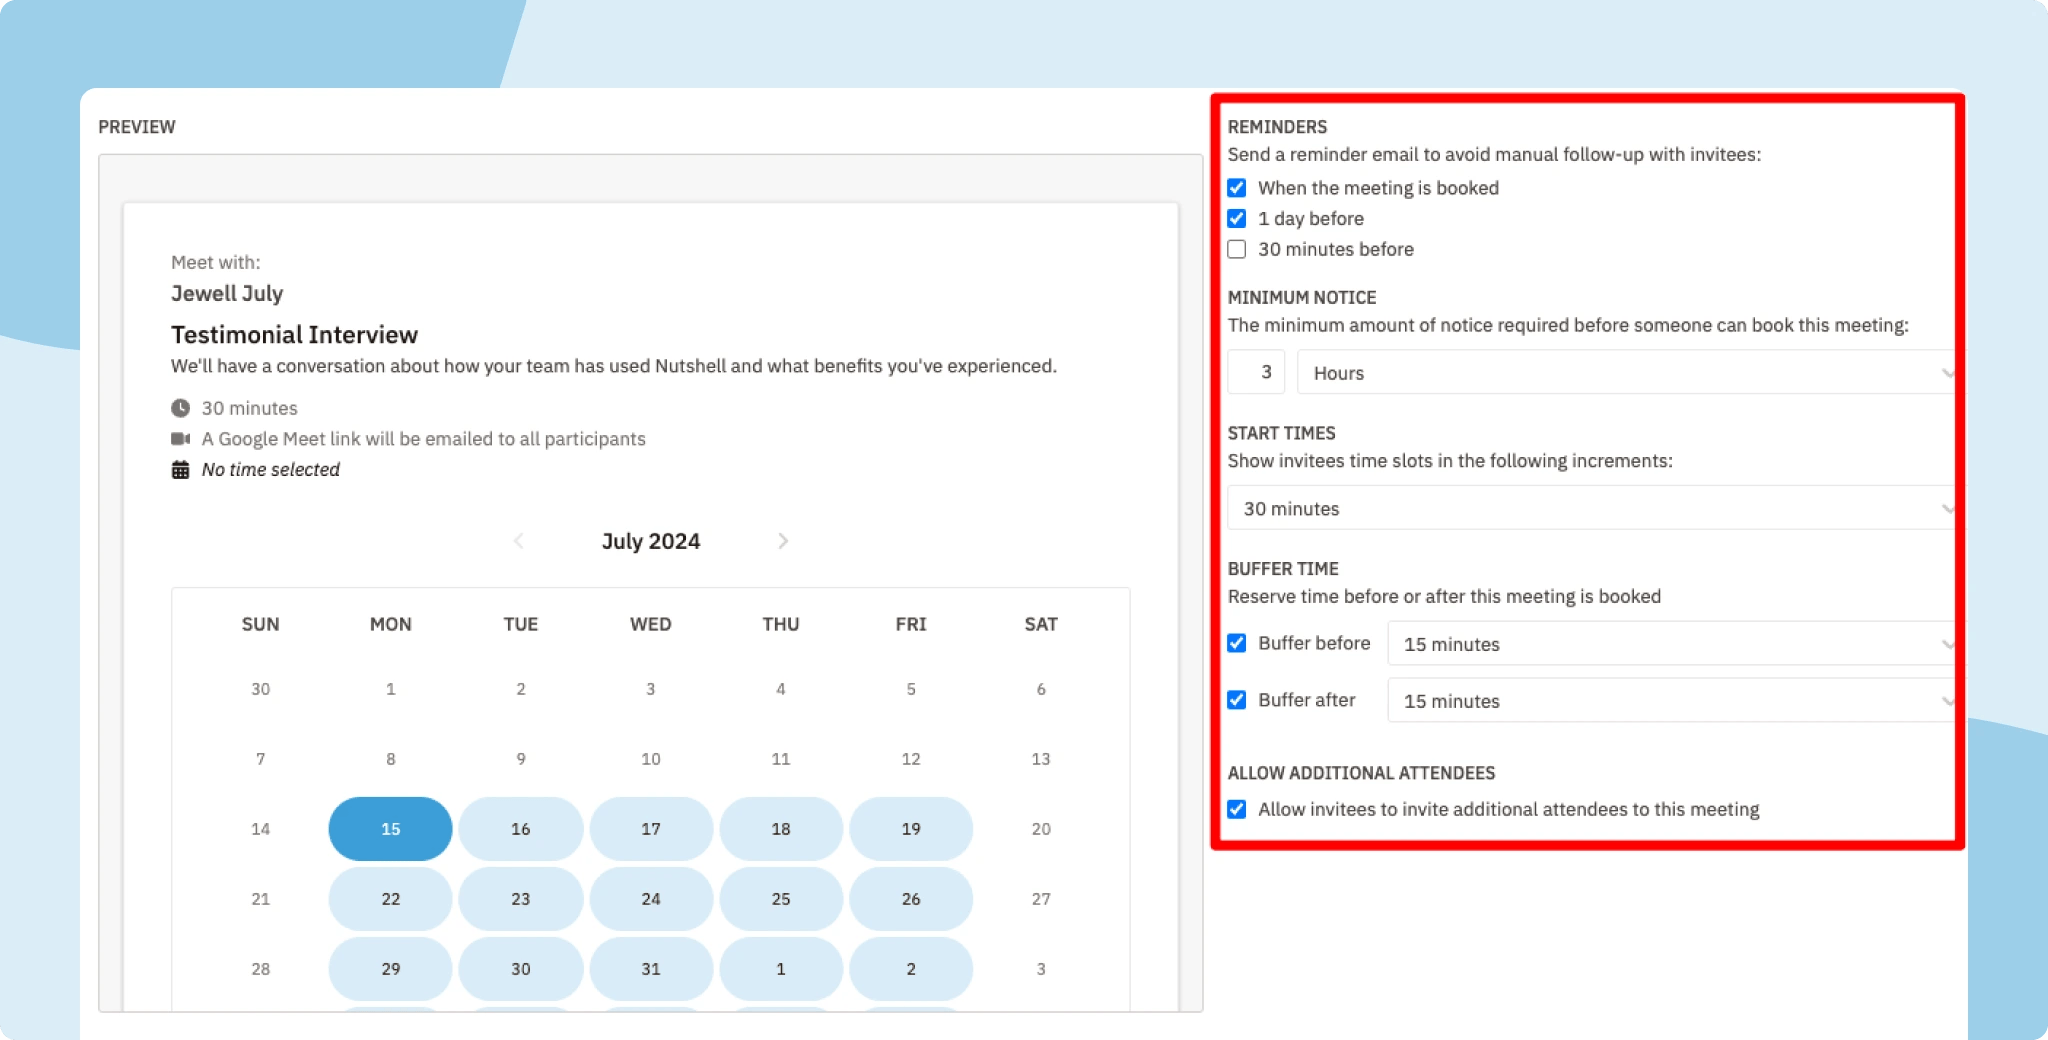Image resolution: width=2048 pixels, height=1040 pixels.
Task: Open the Buffer before duration dropdown
Action: tap(1671, 644)
